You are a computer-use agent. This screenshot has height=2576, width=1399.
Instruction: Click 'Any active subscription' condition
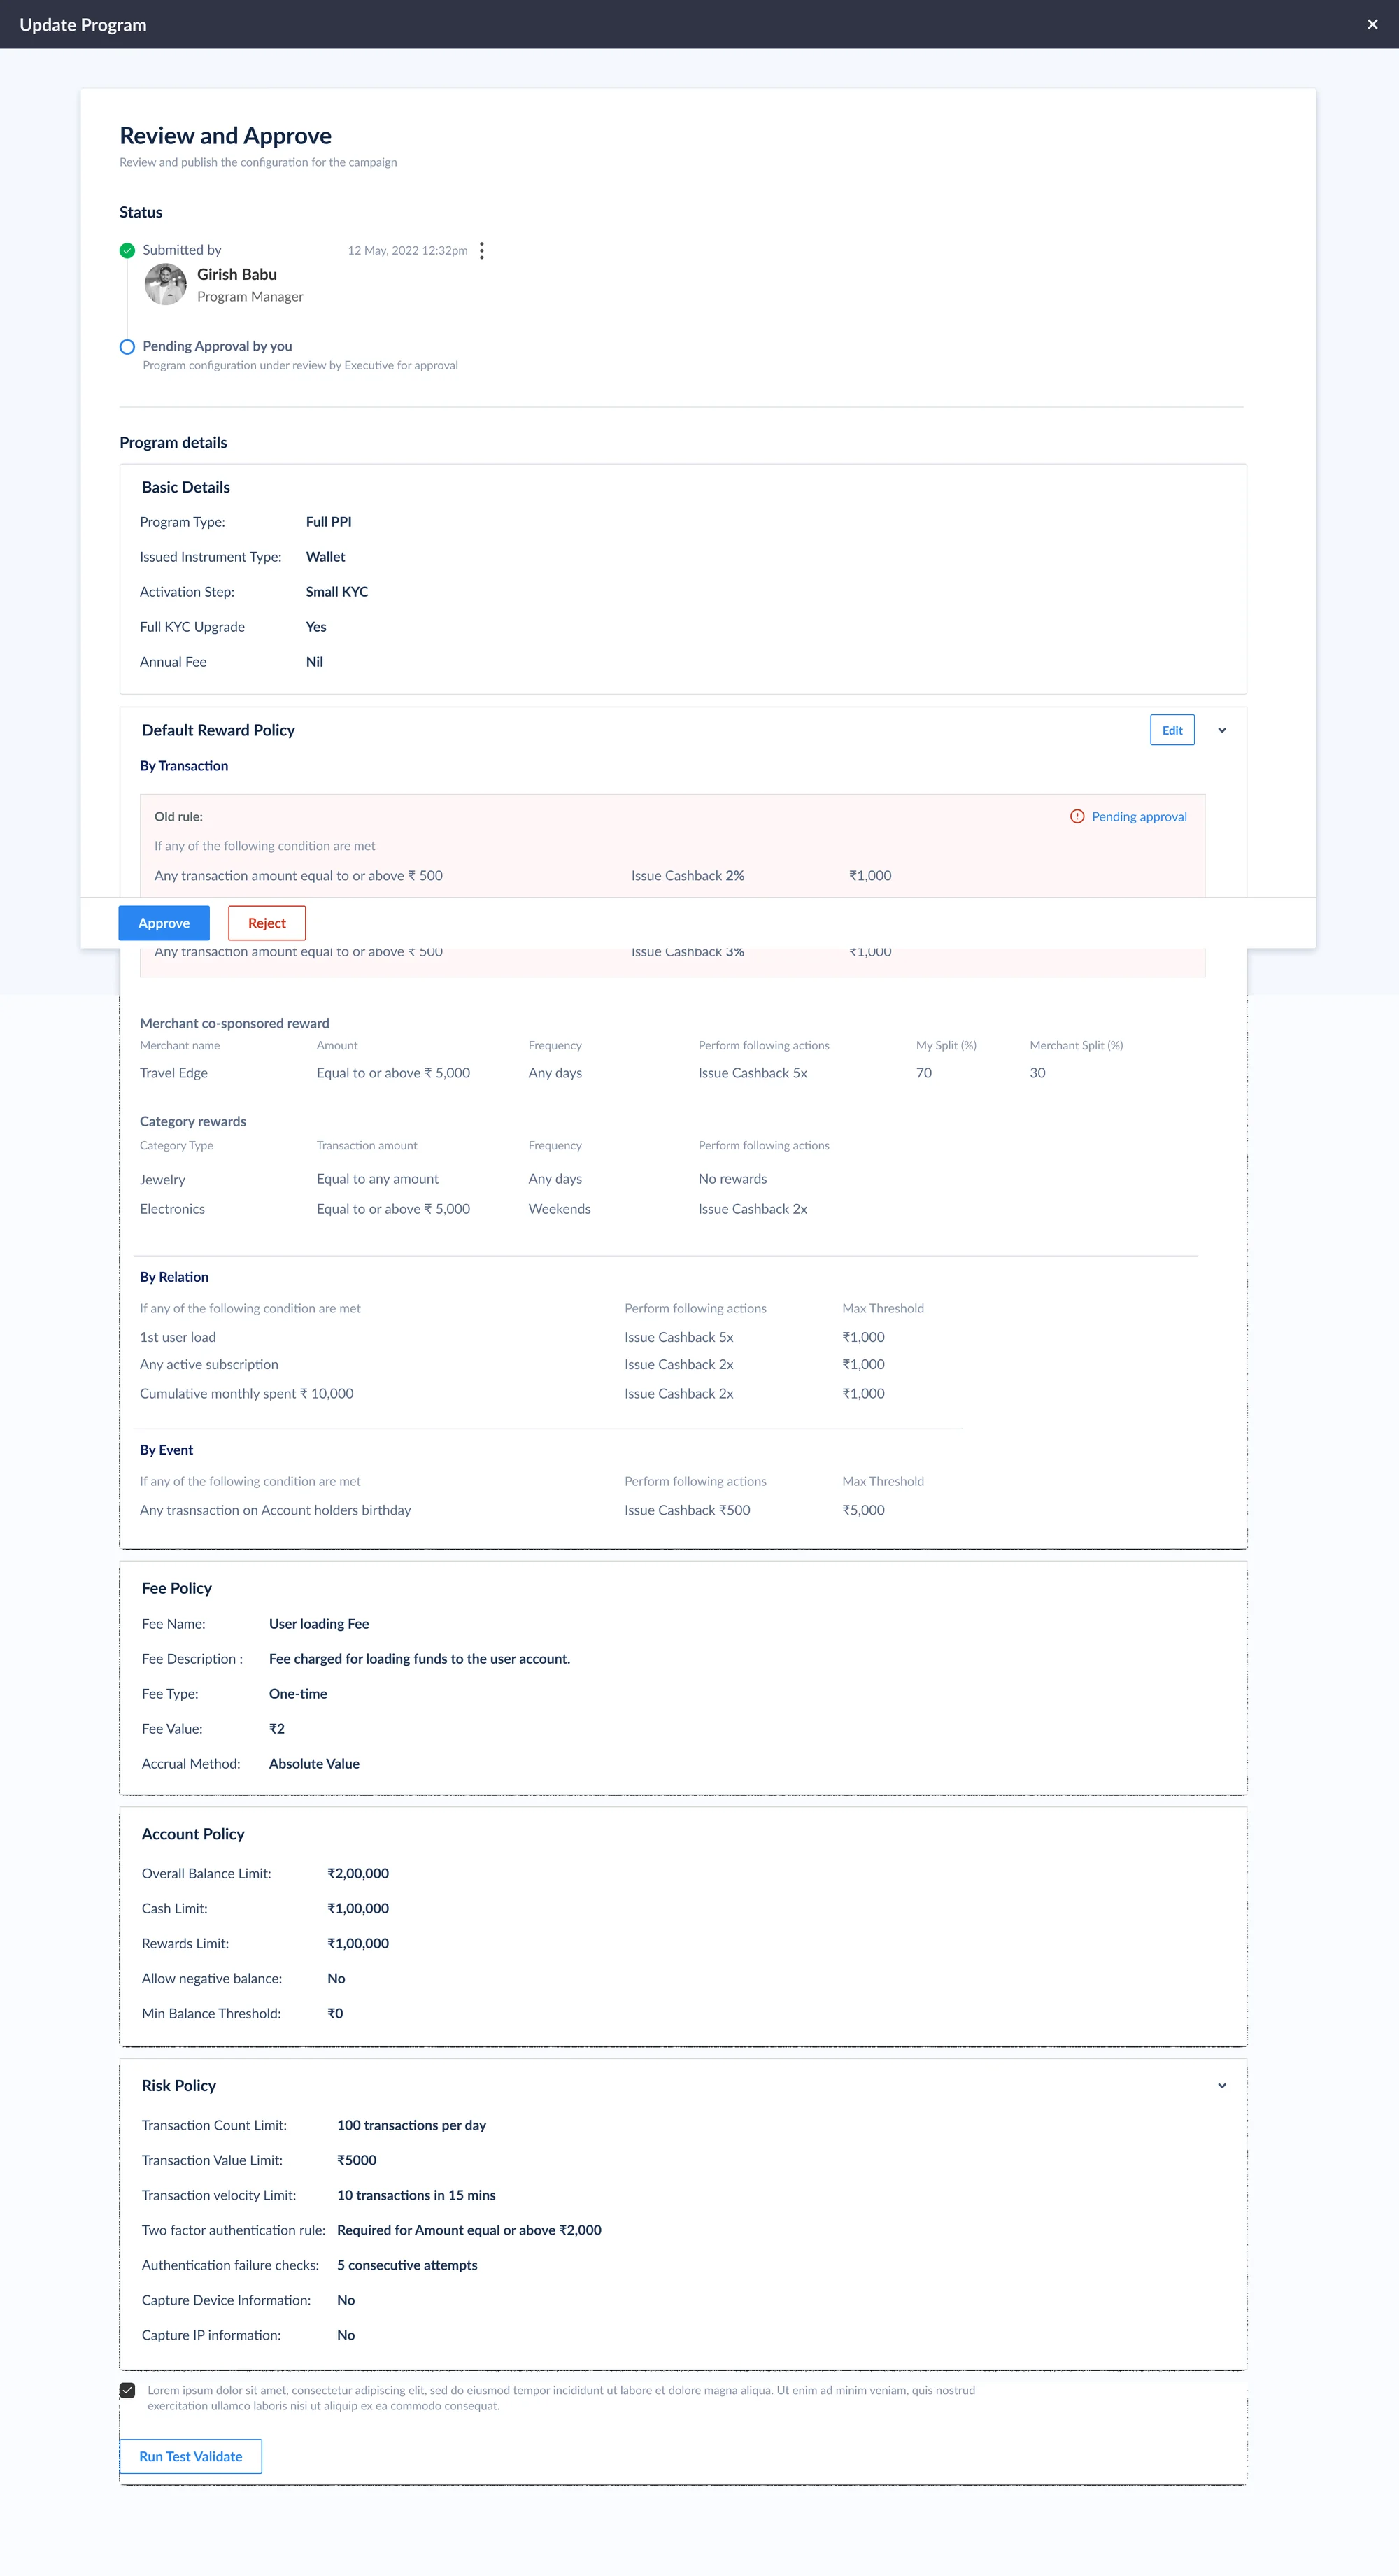tap(209, 1364)
